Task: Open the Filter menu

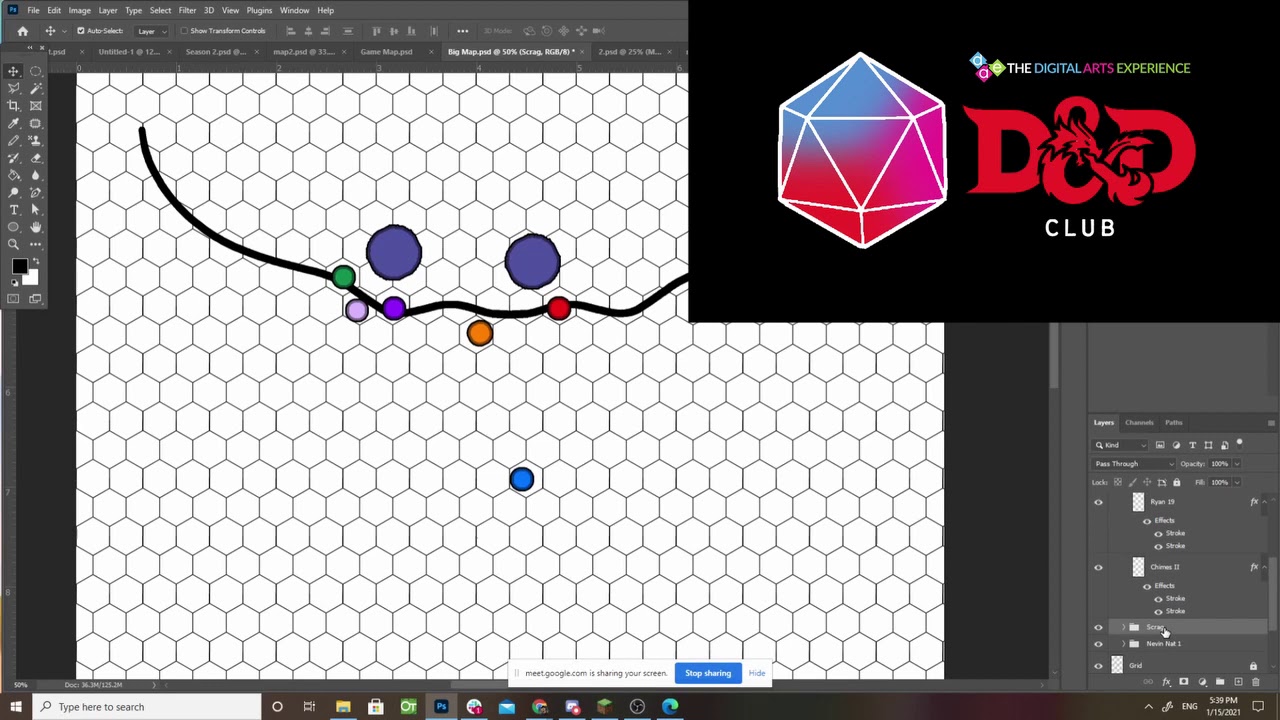Action: [x=187, y=10]
